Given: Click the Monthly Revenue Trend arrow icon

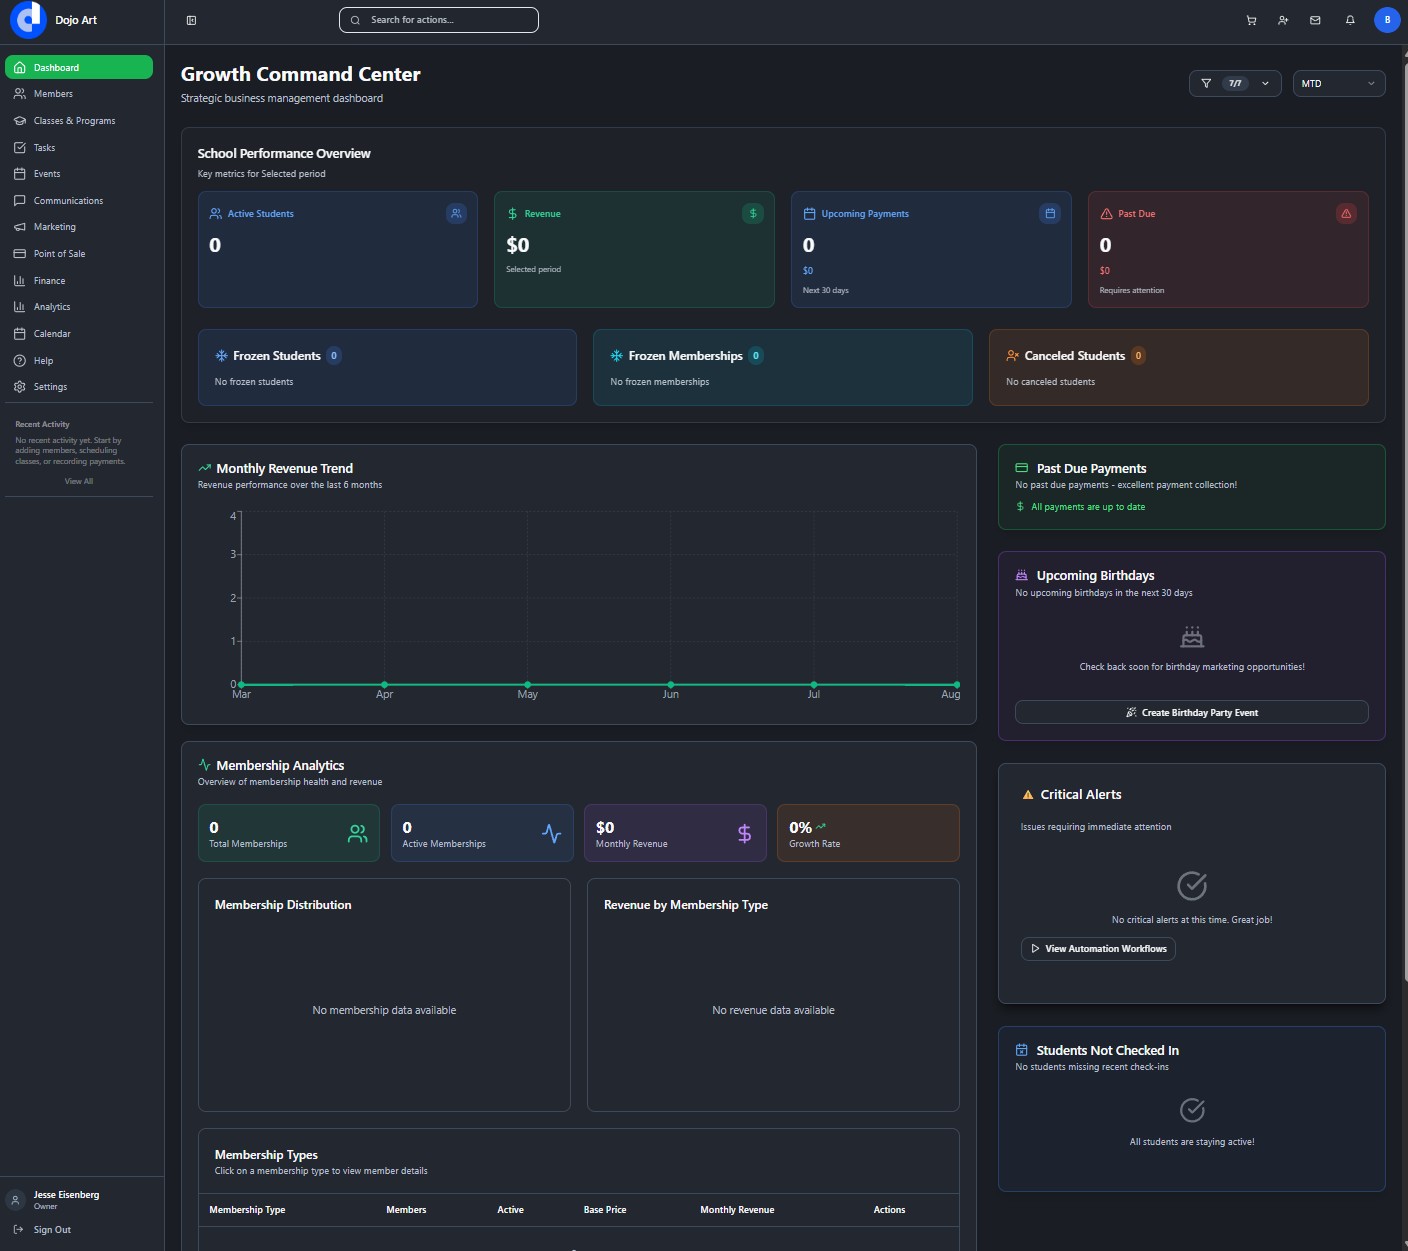Looking at the screenshot, I should (x=205, y=468).
